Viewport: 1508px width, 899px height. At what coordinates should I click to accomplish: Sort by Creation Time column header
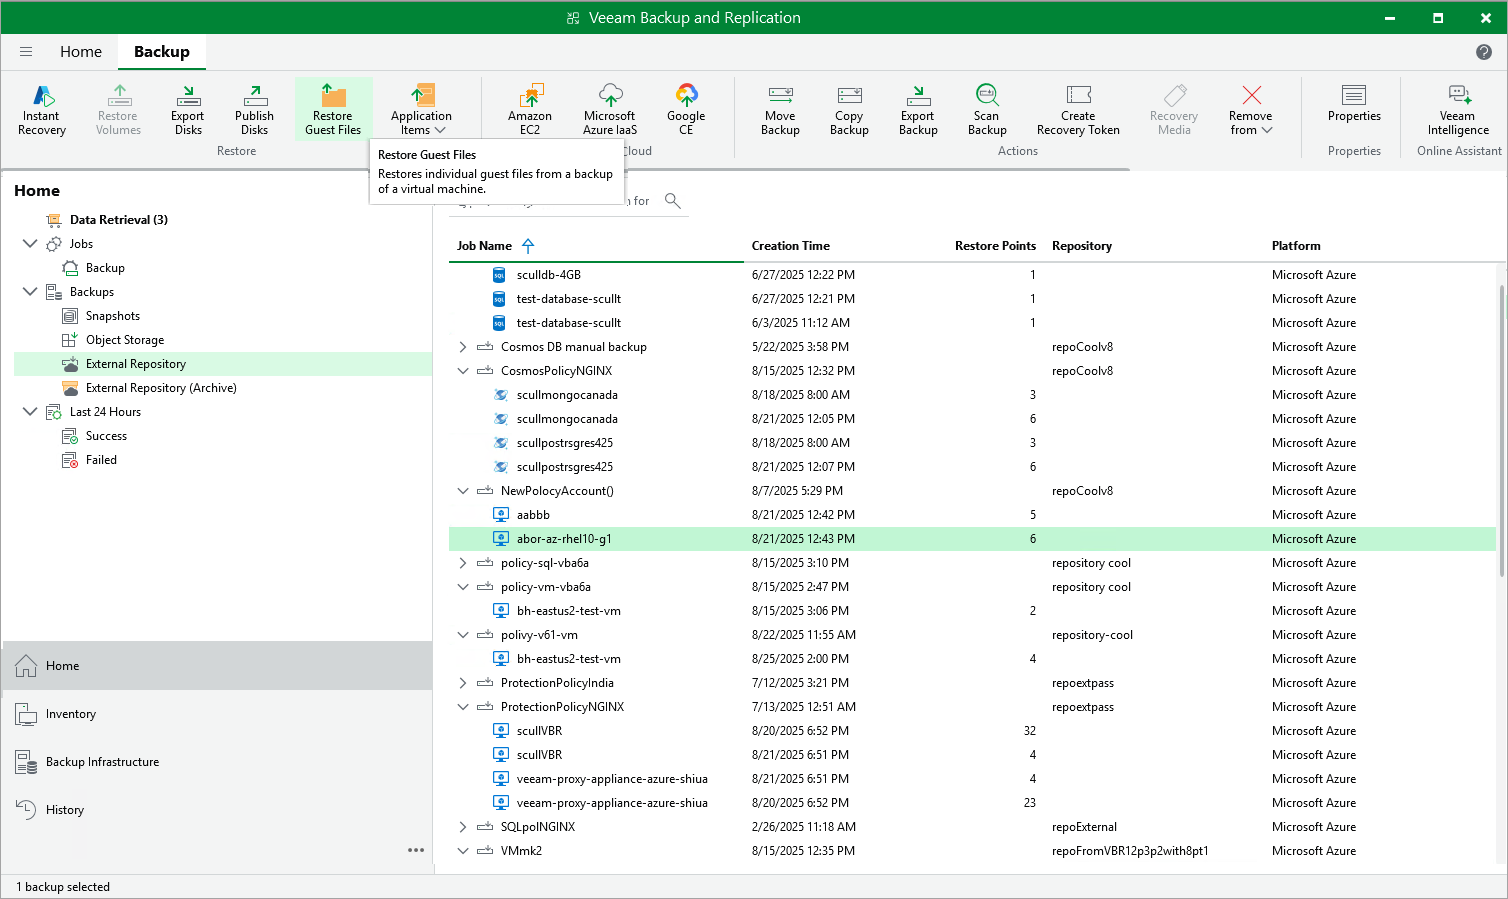(x=791, y=246)
